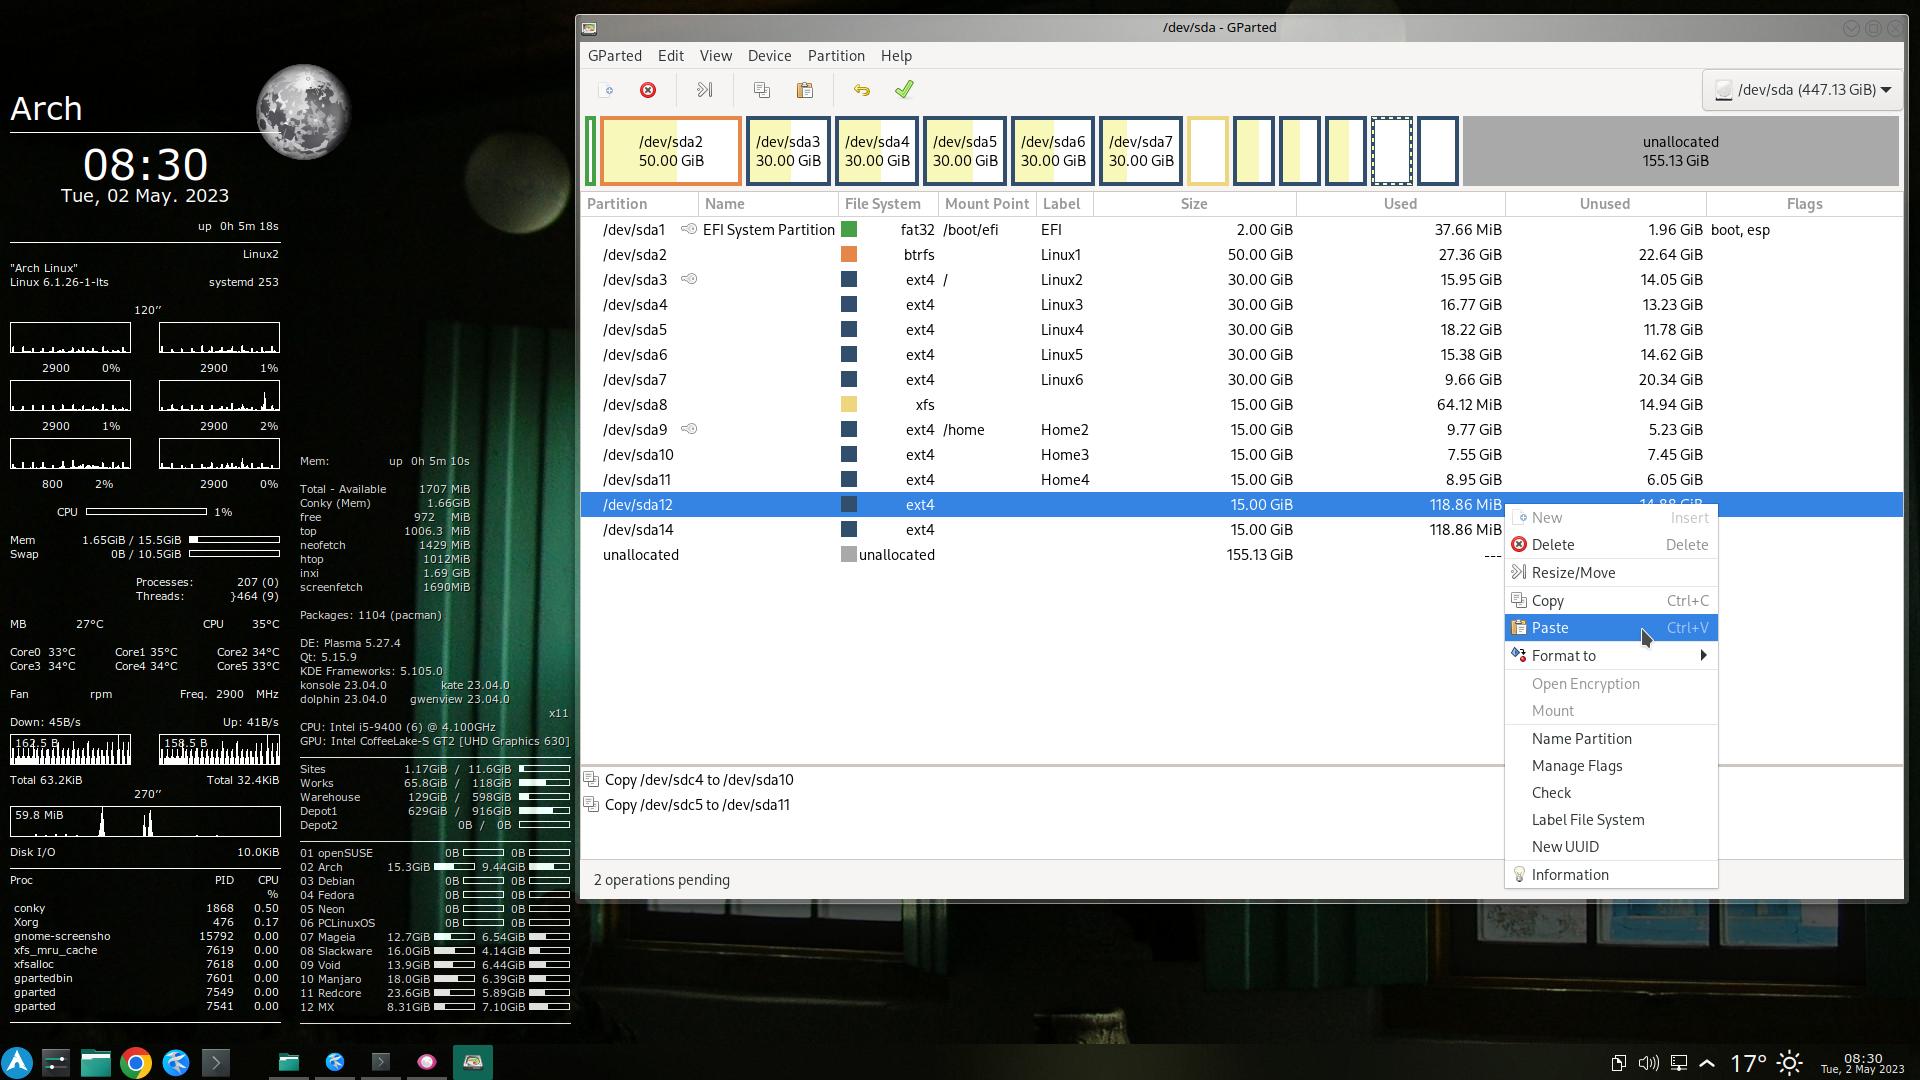Screen dimensions: 1920x1080
Task: Click the Size column header
Action: (x=1193, y=204)
